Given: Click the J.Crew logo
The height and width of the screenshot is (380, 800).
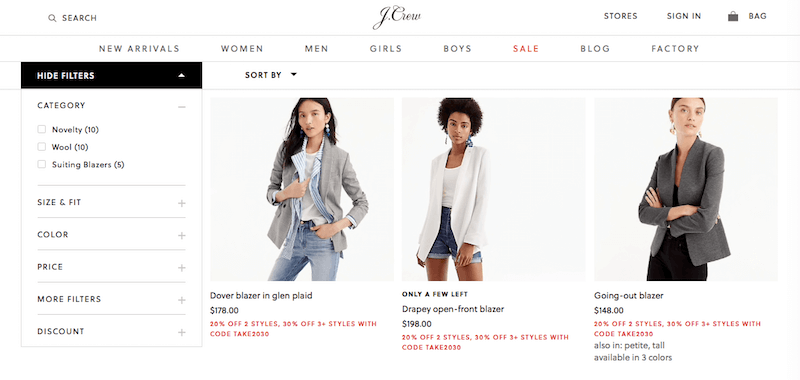Looking at the screenshot, I should (397, 17).
